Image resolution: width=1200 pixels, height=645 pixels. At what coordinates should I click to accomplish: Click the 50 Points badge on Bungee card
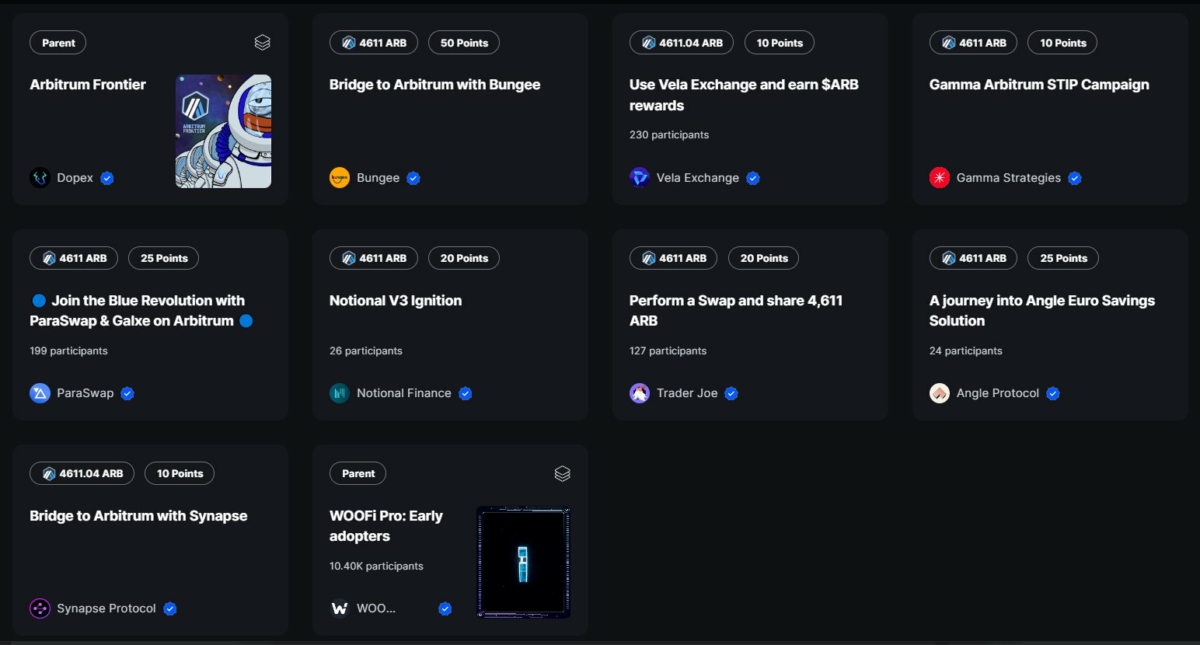click(464, 43)
